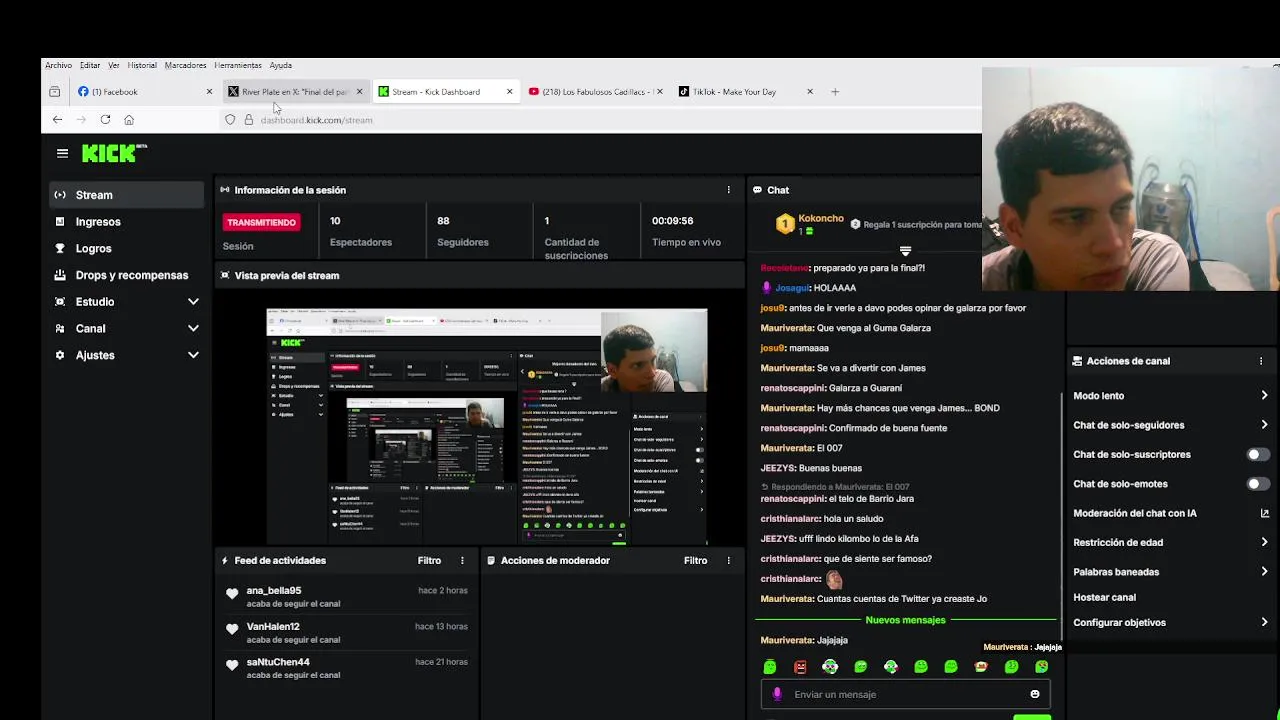Open browser home page icon
Screen dimensions: 1280x720
pos(129,119)
